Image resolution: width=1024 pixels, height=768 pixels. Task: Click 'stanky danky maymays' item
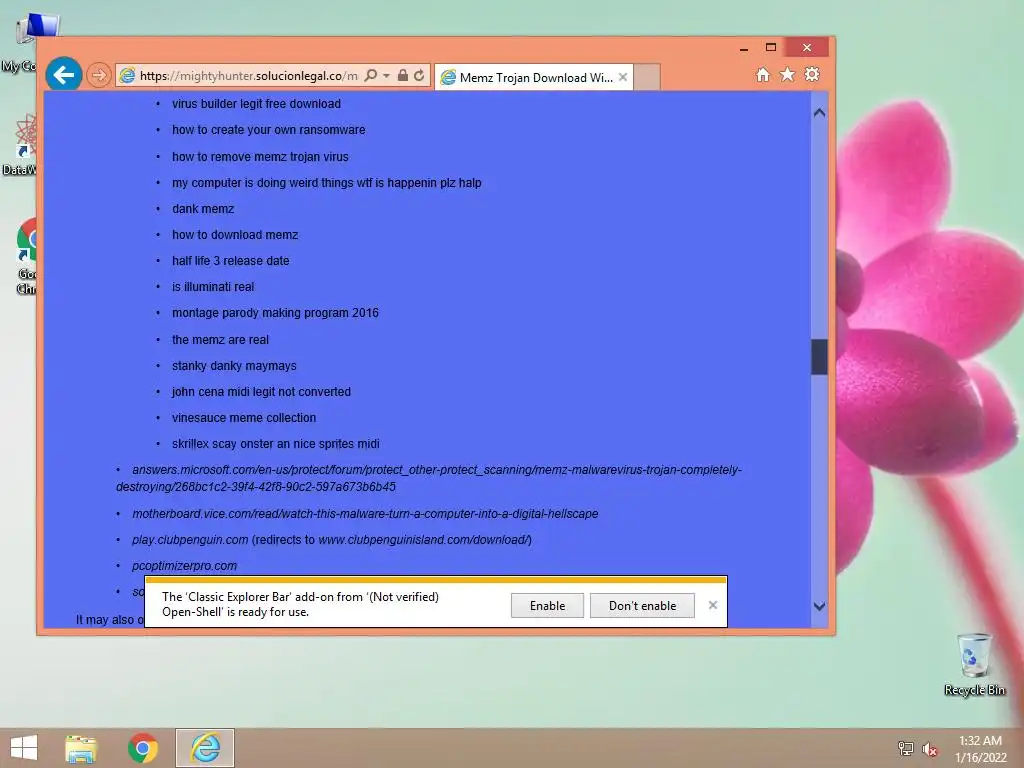(234, 366)
